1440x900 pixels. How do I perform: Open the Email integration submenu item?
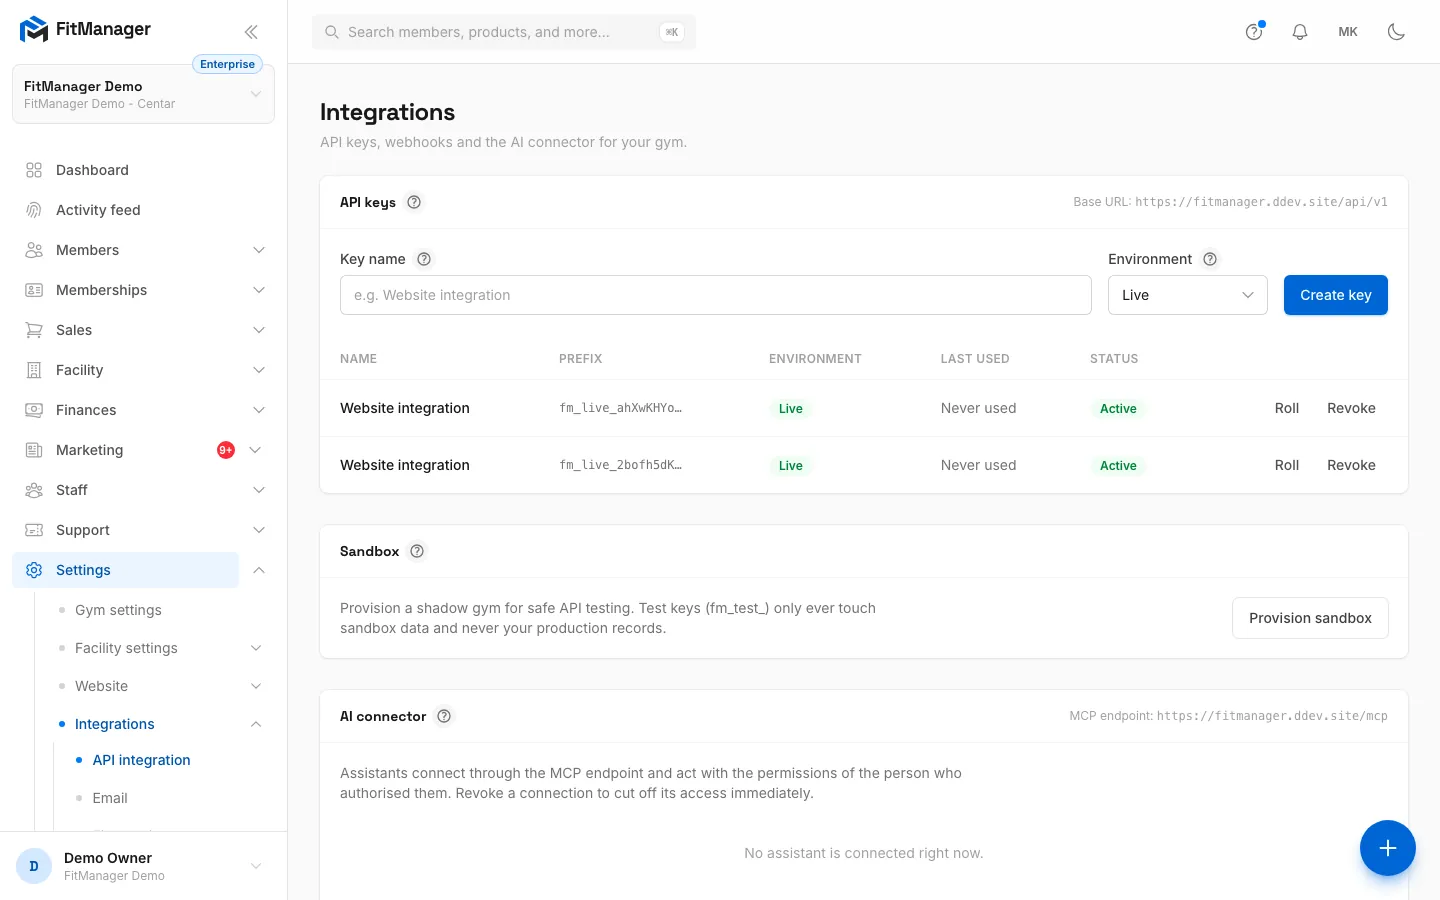click(110, 798)
